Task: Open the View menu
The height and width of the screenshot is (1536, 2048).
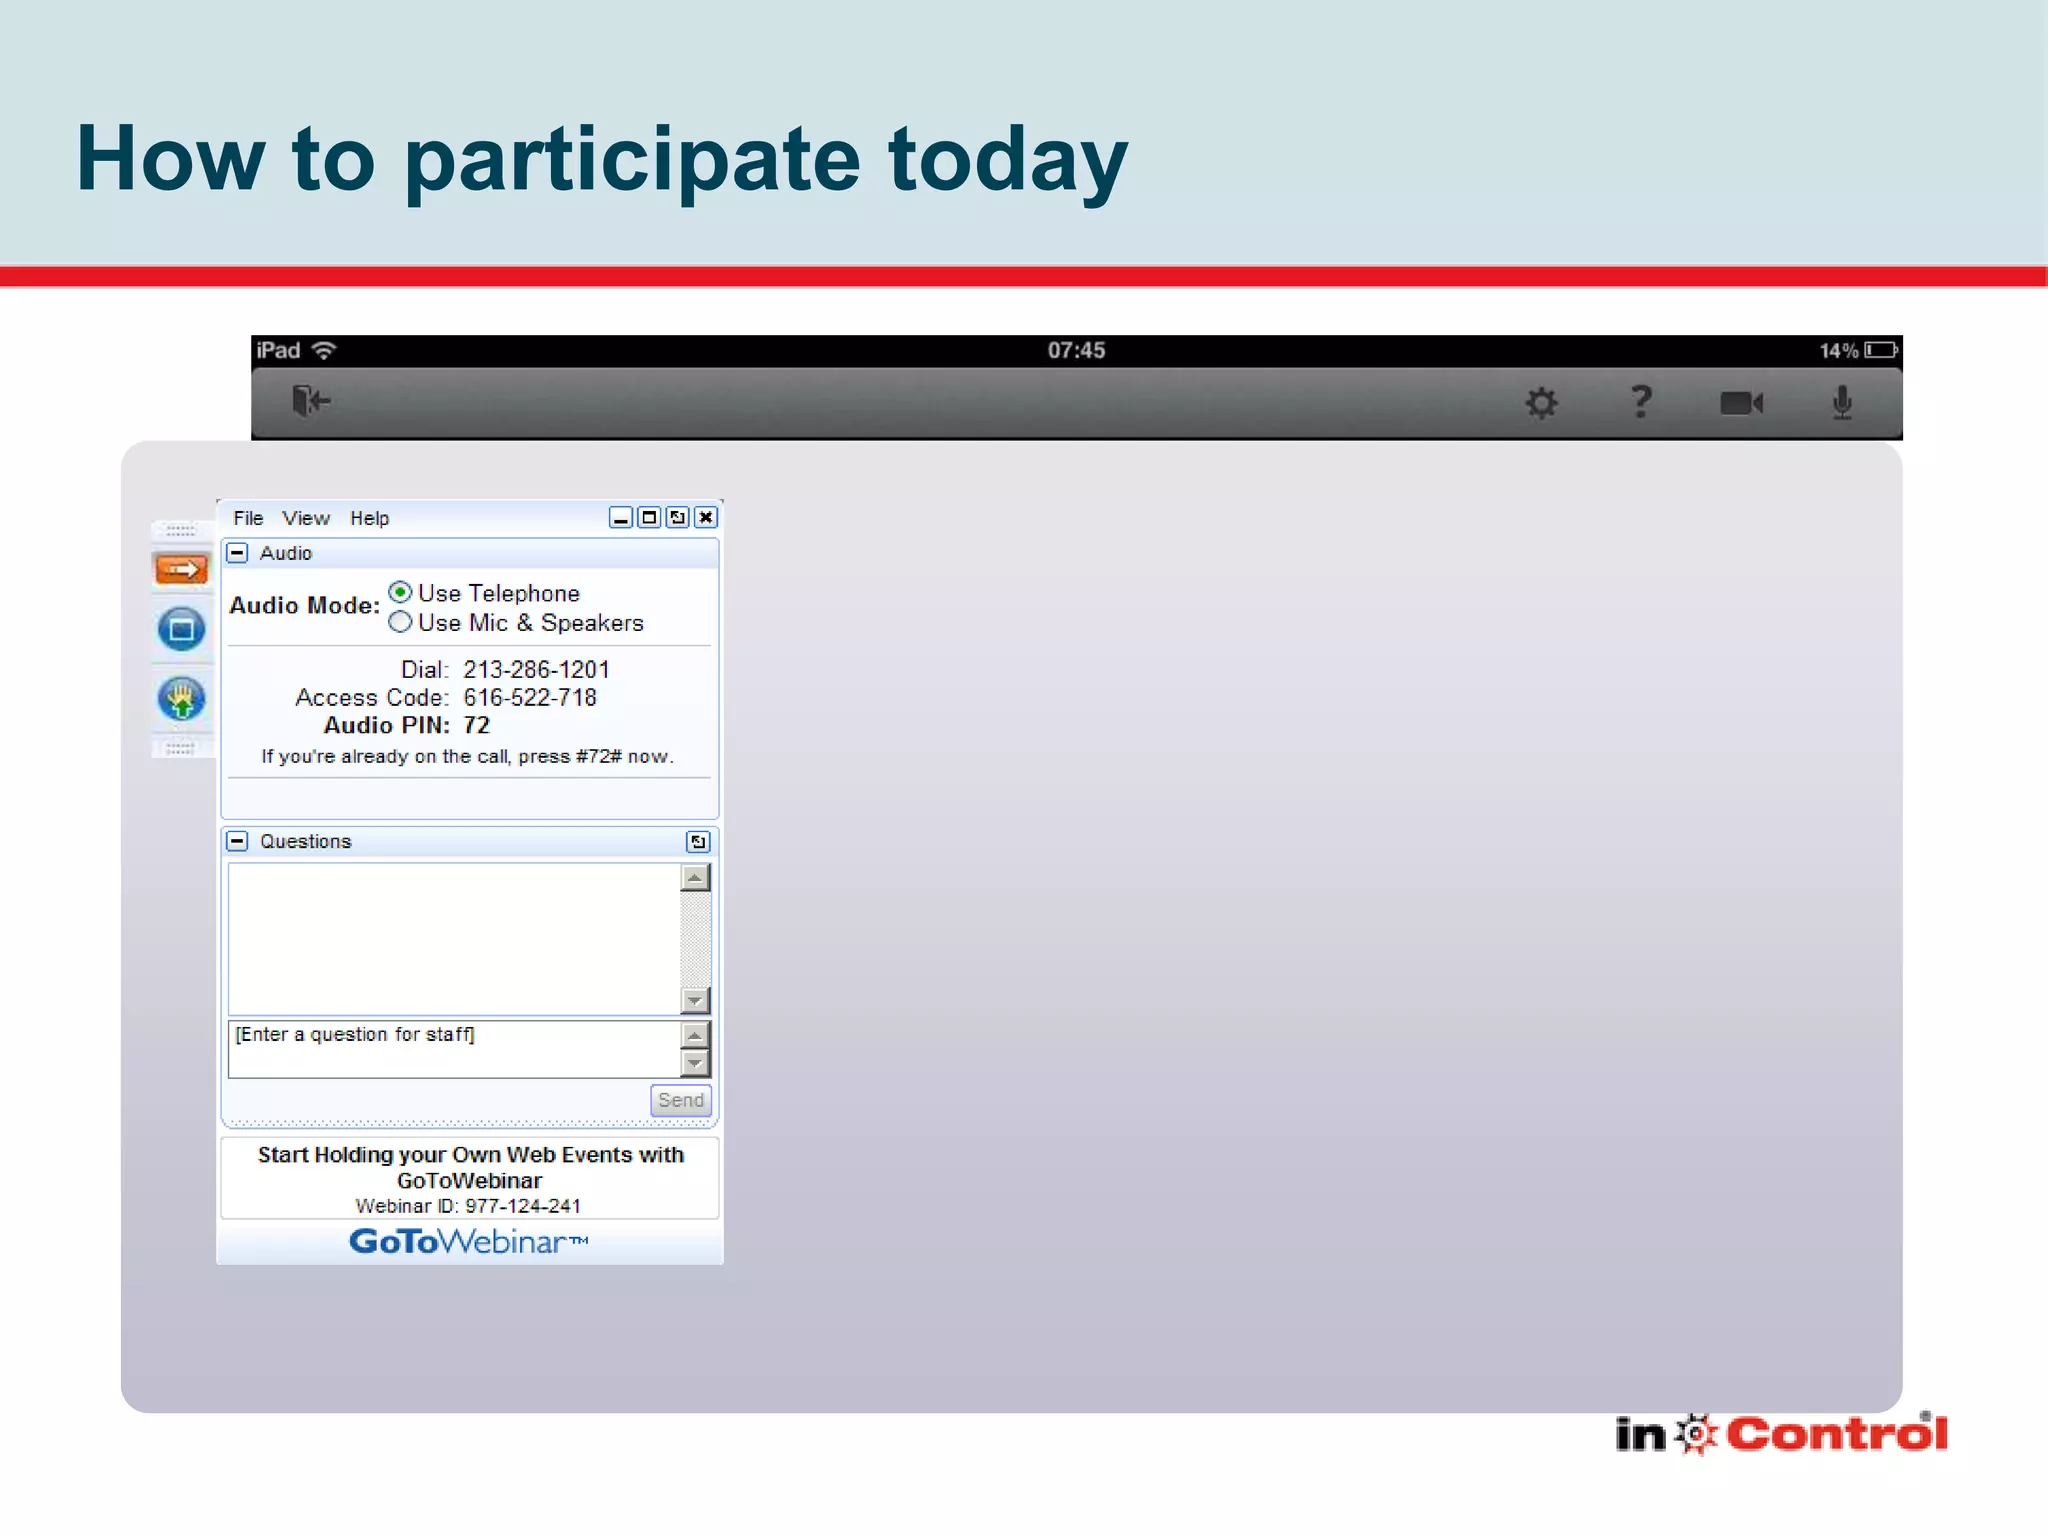Action: [305, 518]
